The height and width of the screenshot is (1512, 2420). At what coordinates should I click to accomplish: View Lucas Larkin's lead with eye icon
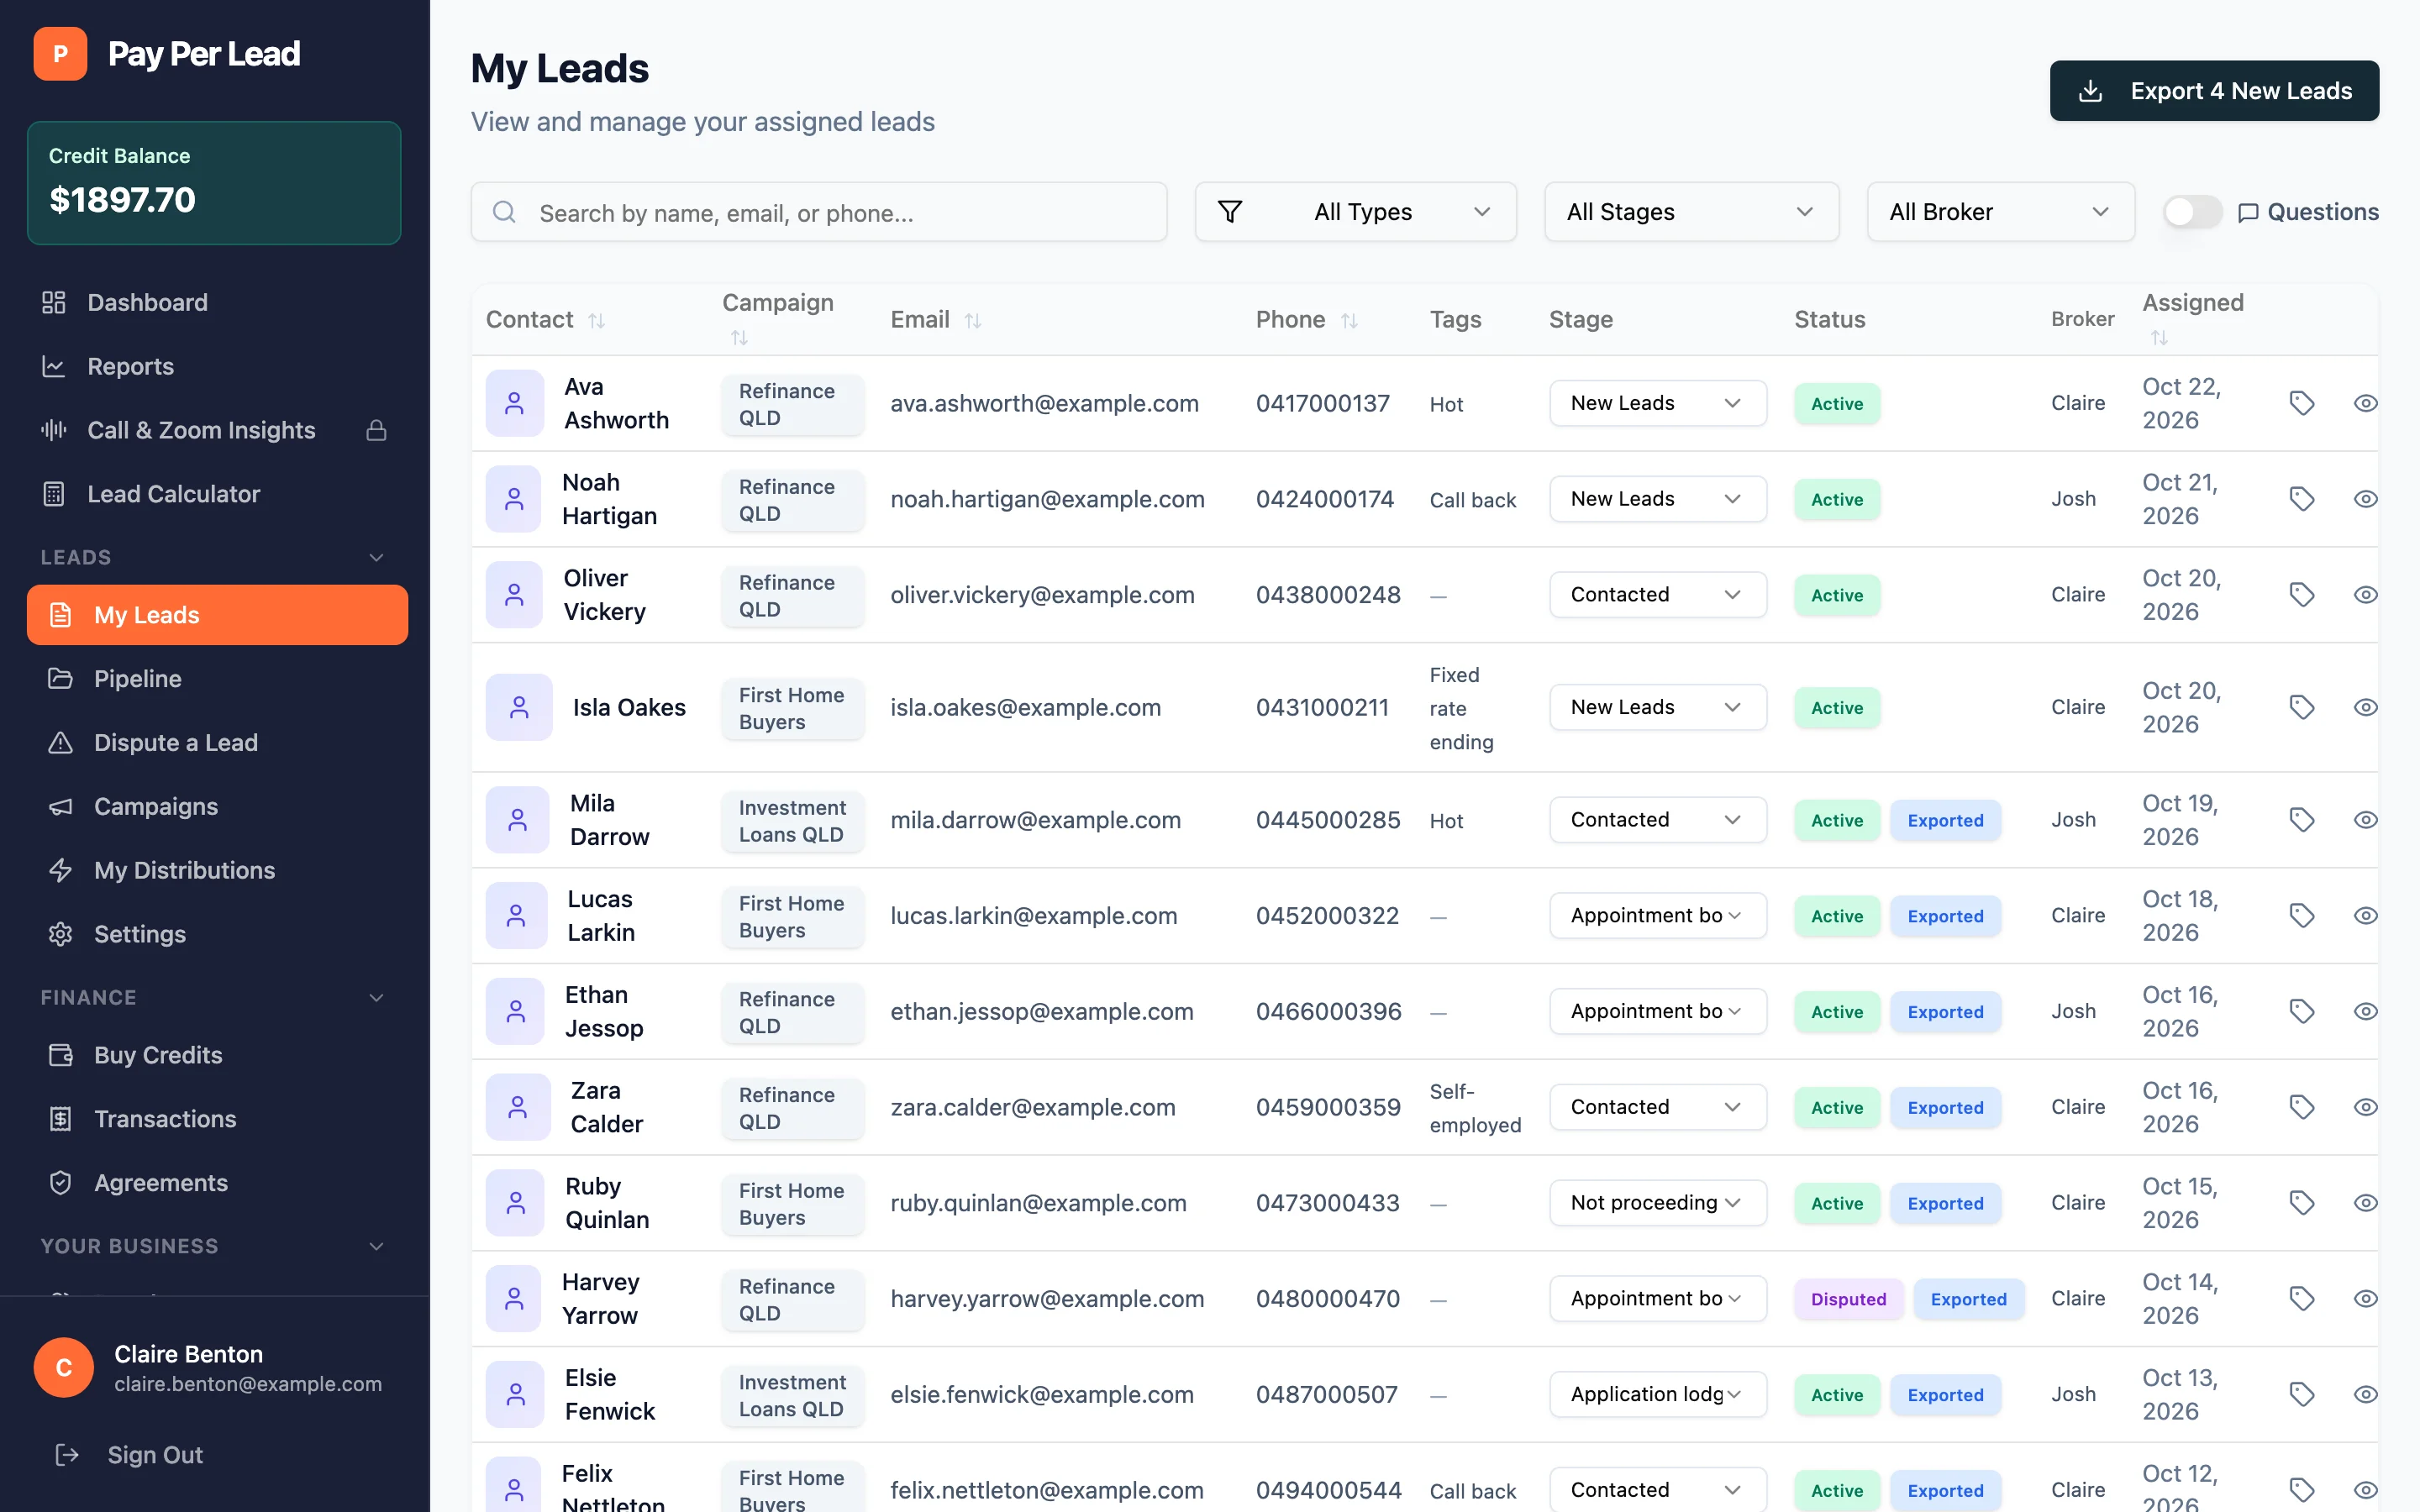[x=2365, y=916]
